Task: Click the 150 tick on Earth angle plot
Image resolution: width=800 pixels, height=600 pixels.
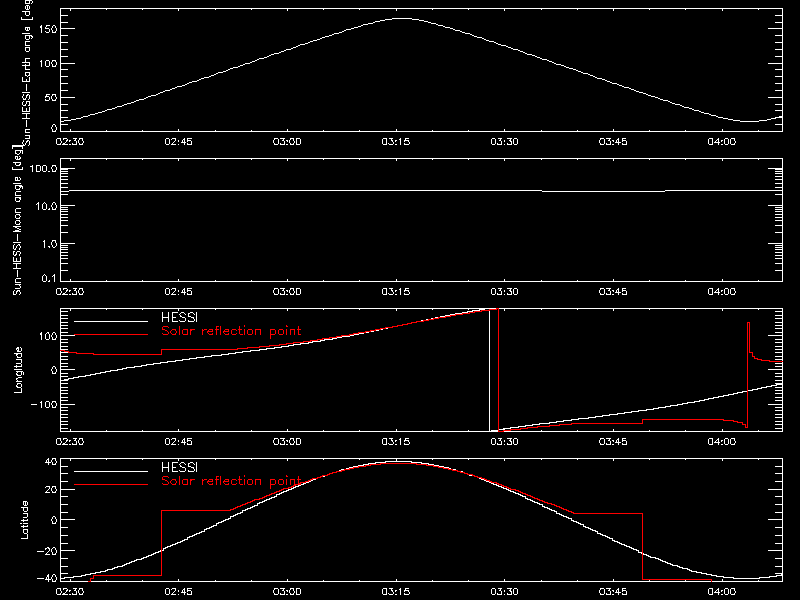Action: coord(47,30)
